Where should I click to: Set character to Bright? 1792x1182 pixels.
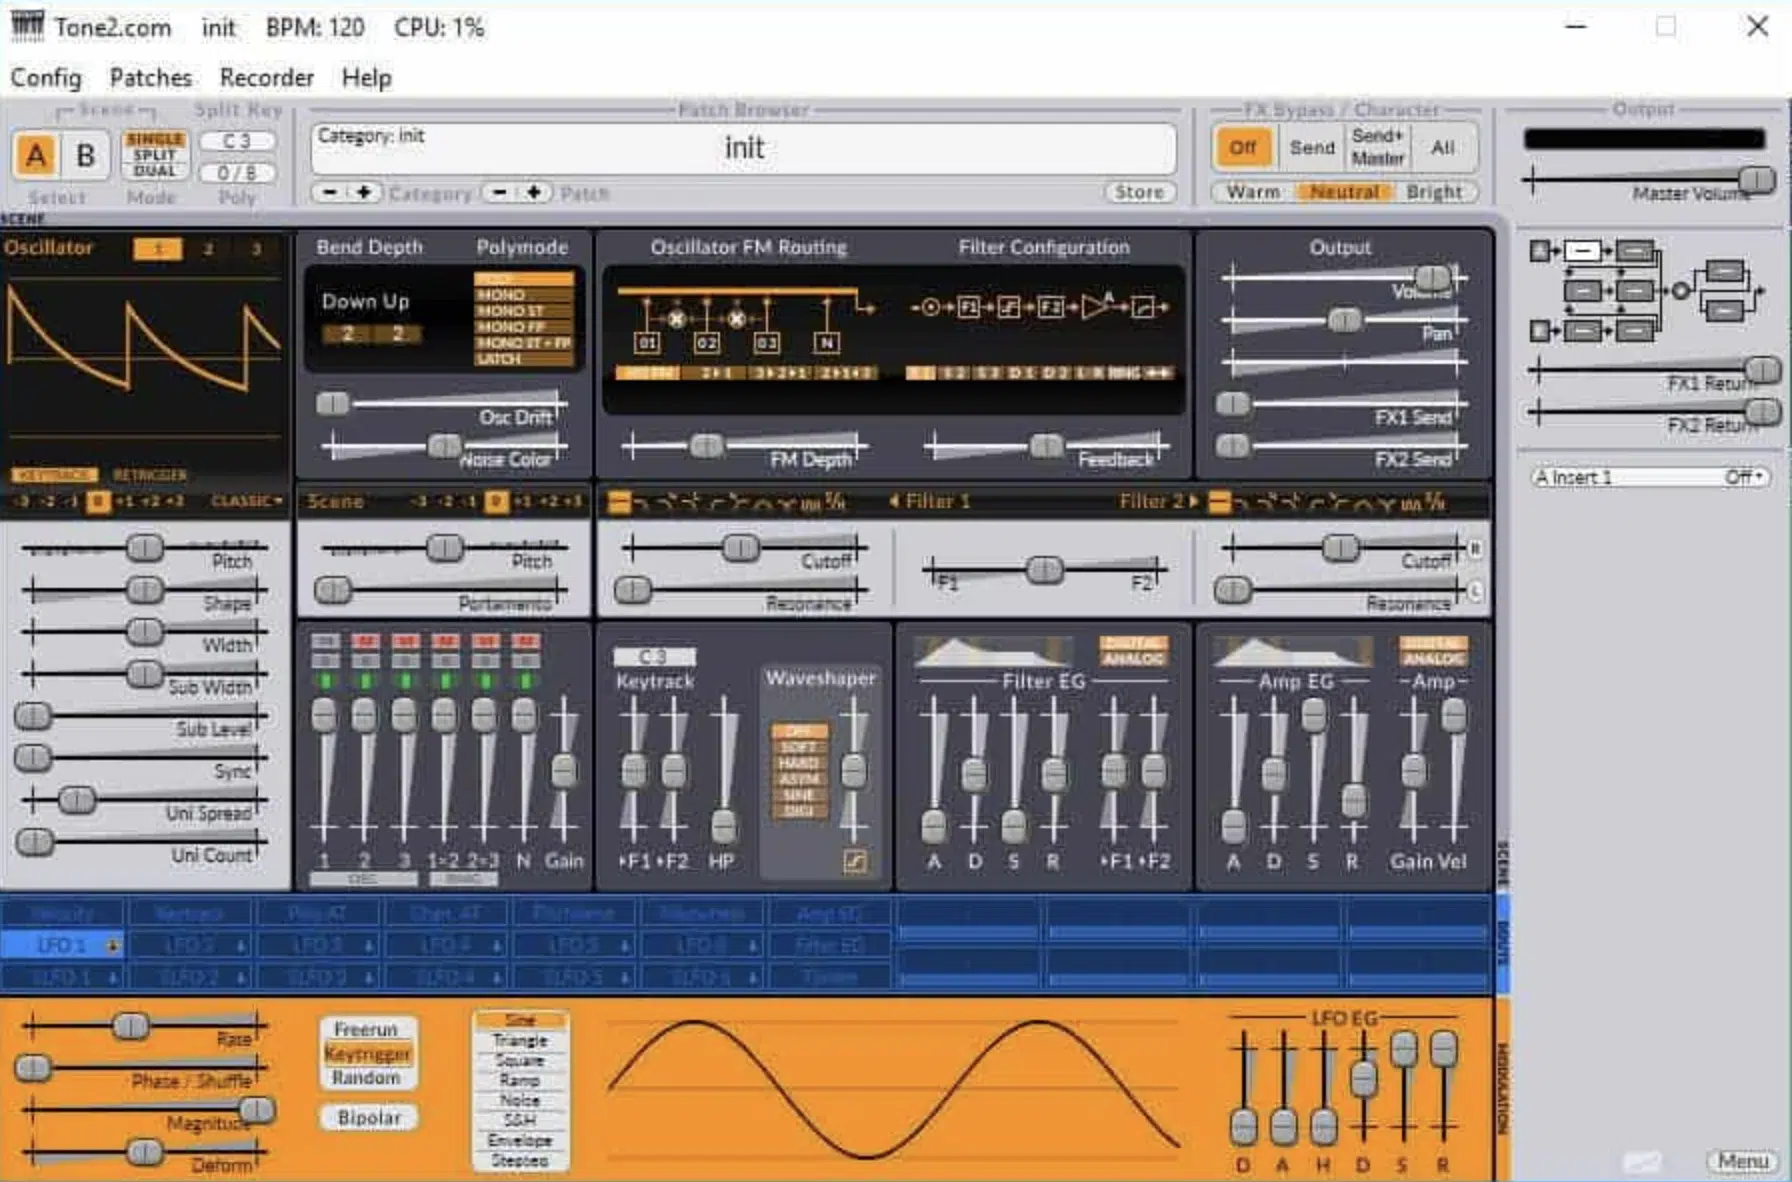(x=1434, y=192)
